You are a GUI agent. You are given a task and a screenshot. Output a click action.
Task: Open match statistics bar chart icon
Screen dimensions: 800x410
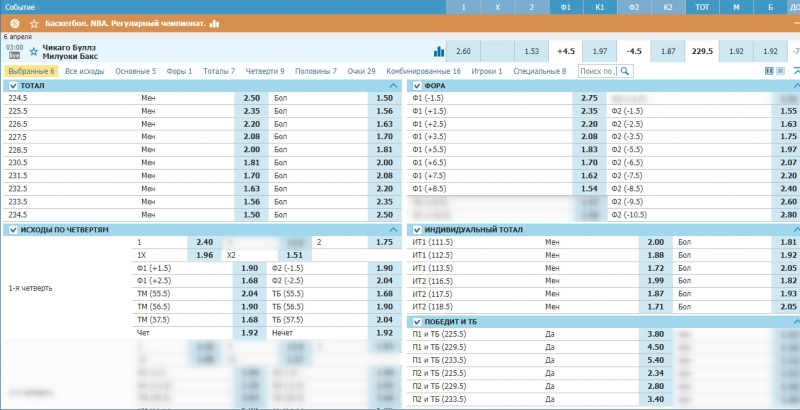click(438, 51)
